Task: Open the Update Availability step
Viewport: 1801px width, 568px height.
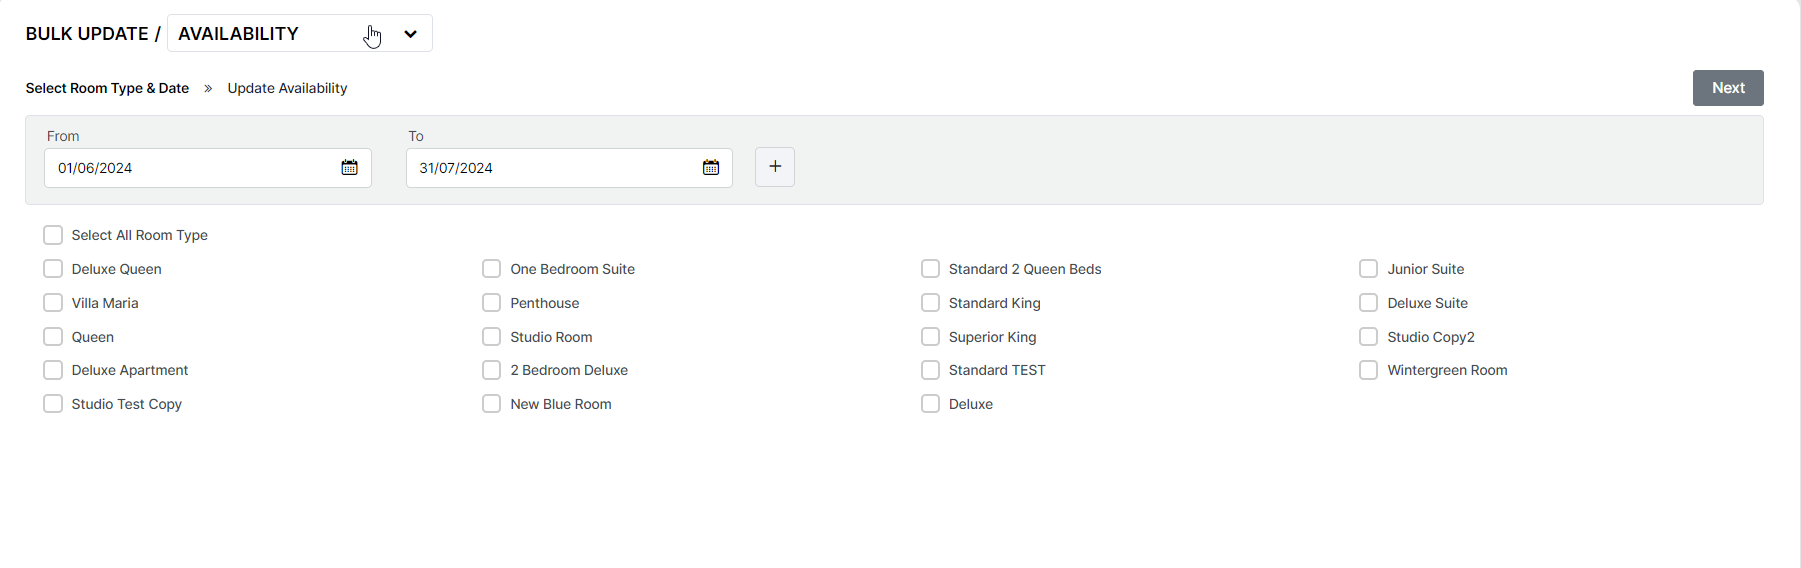Action: (x=287, y=88)
